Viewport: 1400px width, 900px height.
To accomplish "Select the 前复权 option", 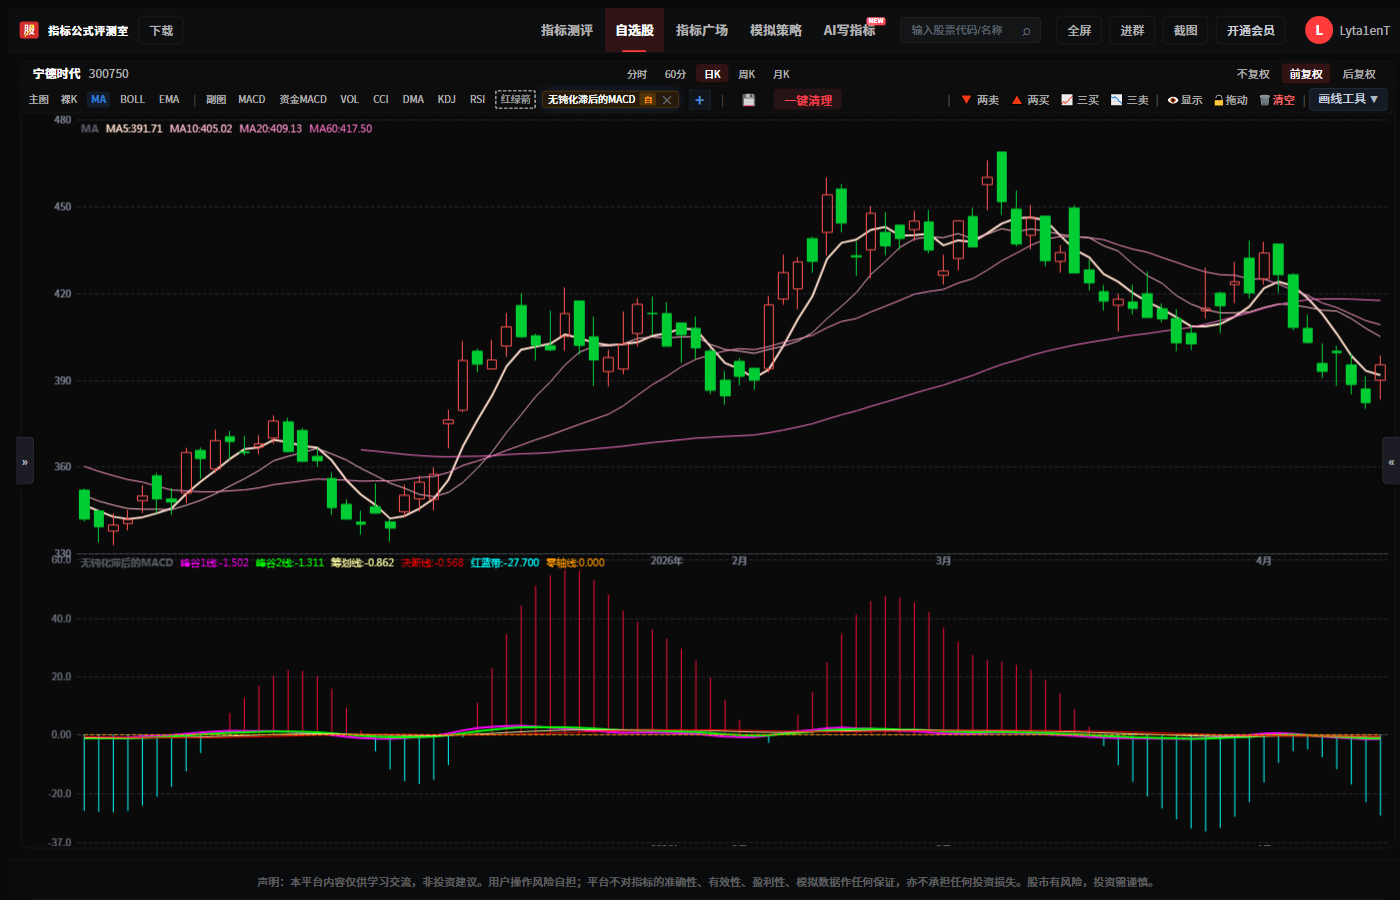I will (1306, 74).
